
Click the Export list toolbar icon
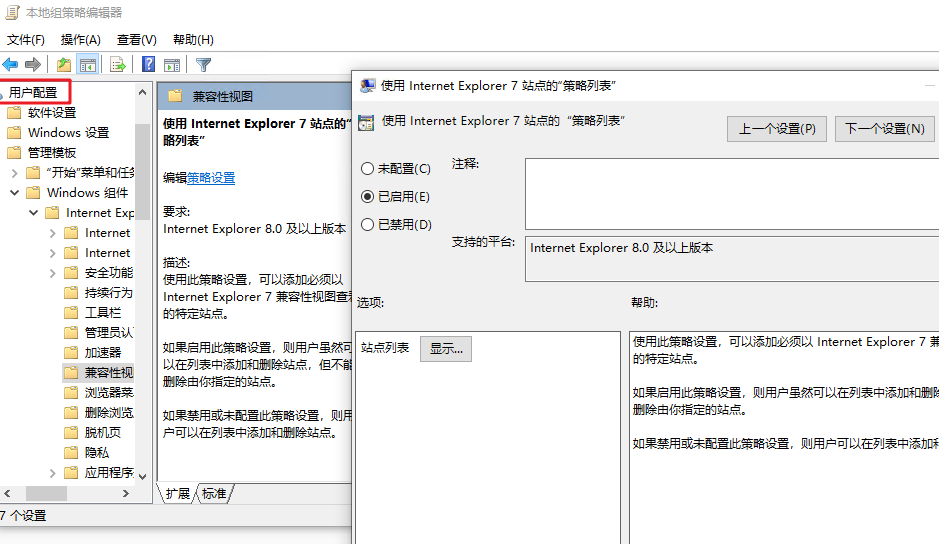118,64
